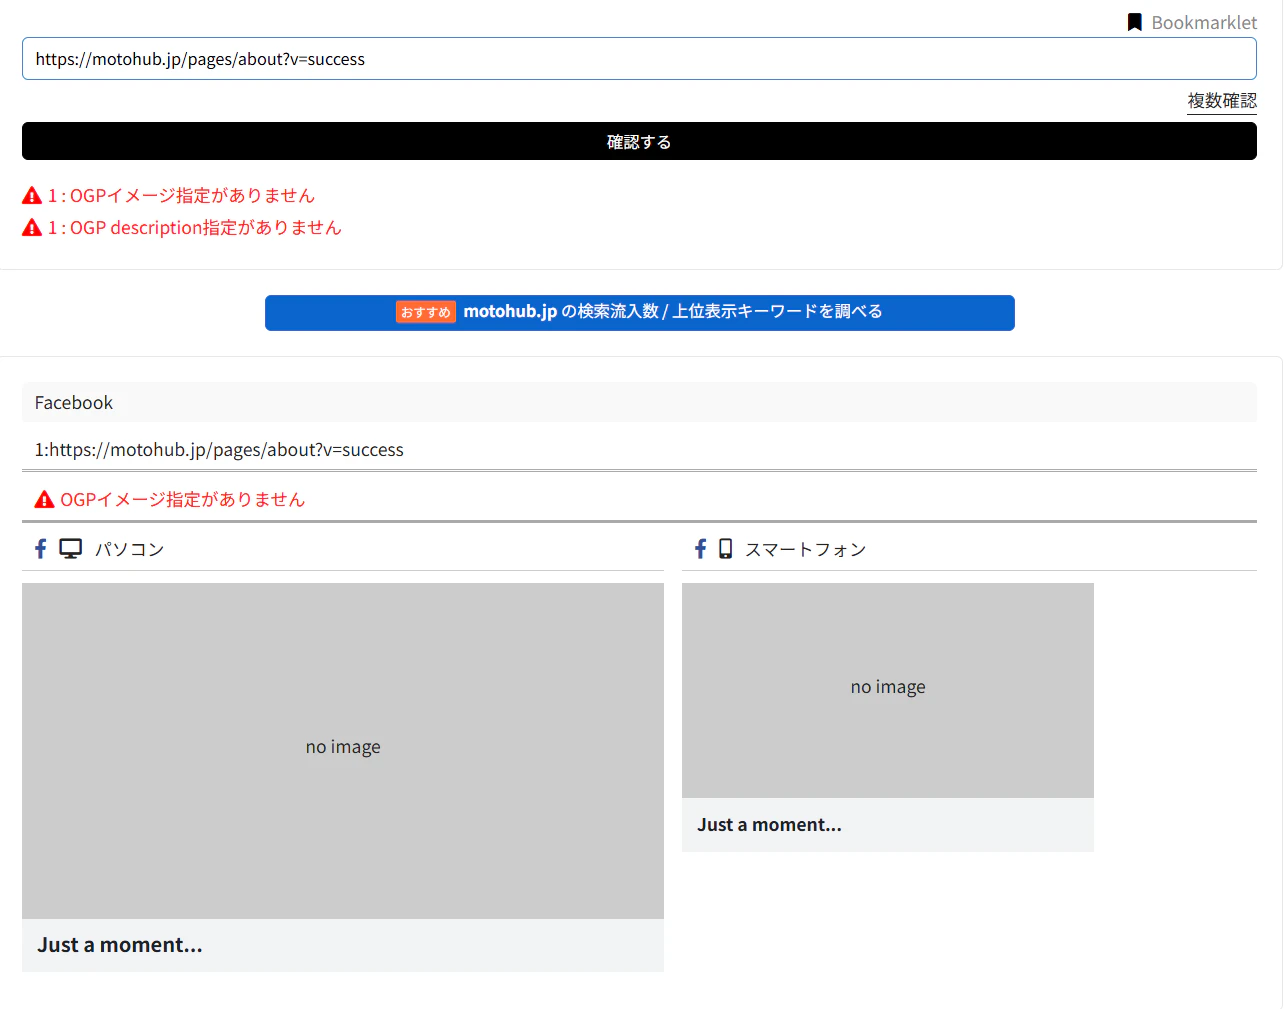1284x1009 pixels.
Task: Select the '1:https://motohub.jp/pages/about?v=success' result URL text
Action: pos(219,450)
